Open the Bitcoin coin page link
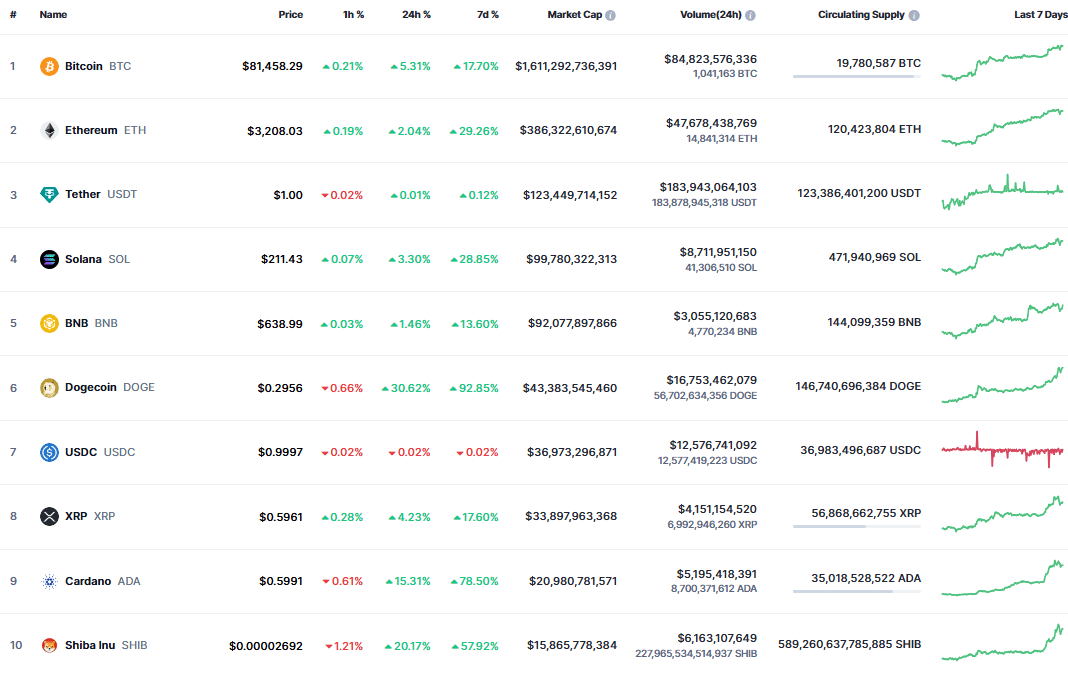 tap(84, 66)
